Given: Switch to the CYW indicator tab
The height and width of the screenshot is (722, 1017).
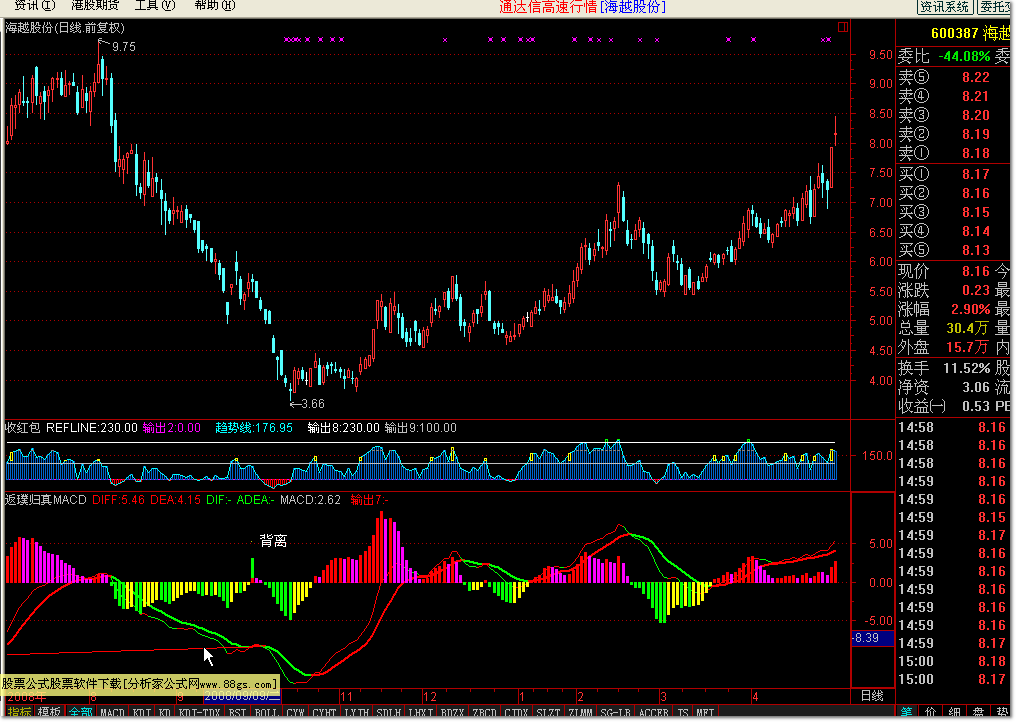Looking at the screenshot, I should coord(296,712).
